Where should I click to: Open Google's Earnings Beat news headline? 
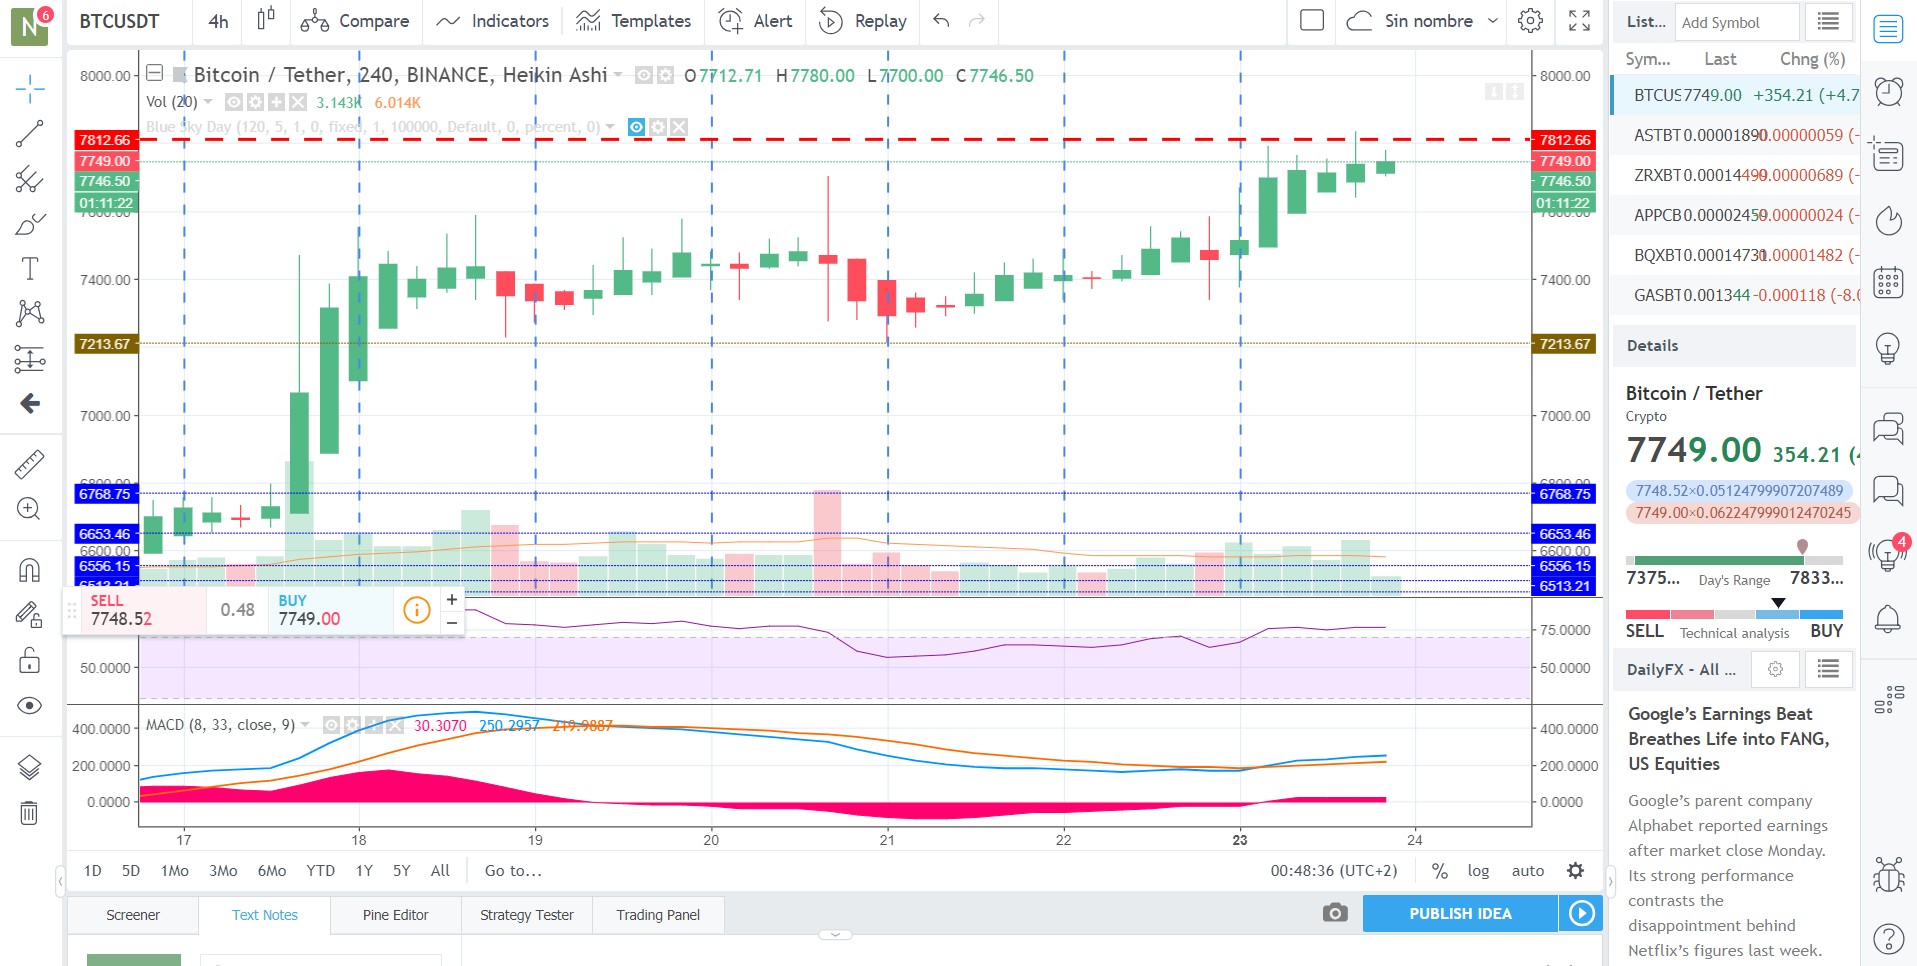pyautogui.click(x=1728, y=739)
